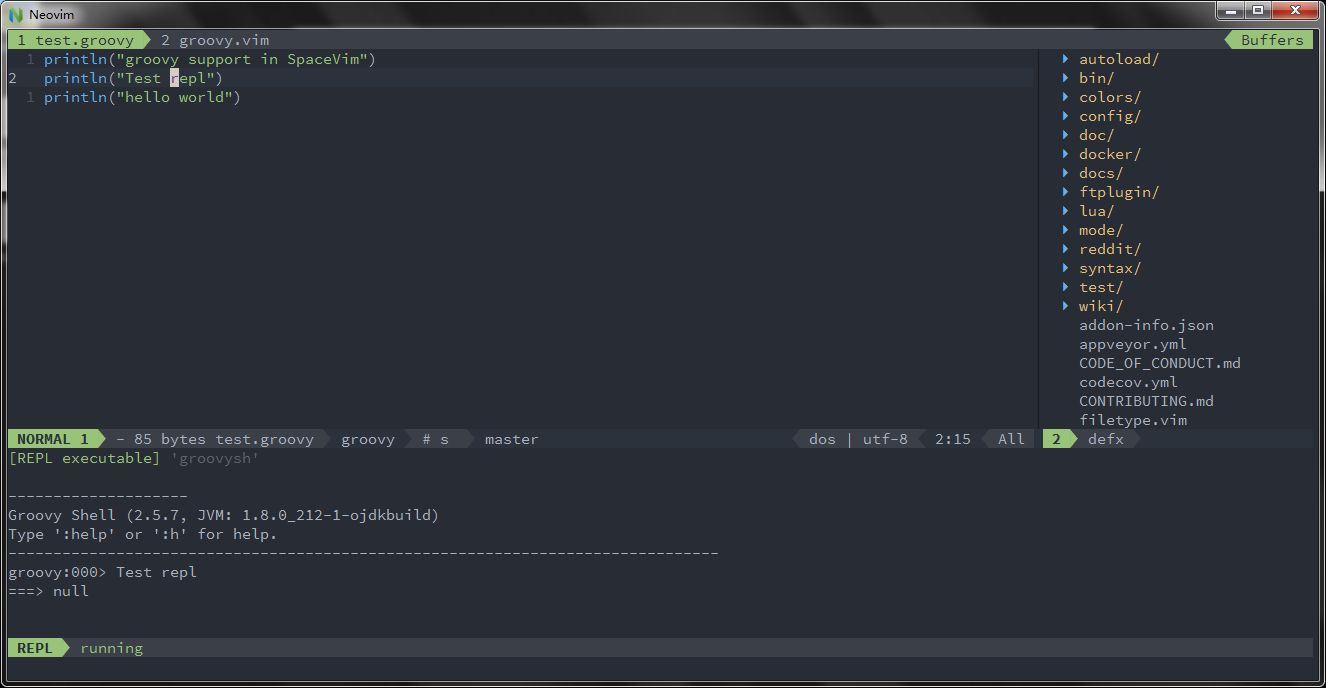The height and width of the screenshot is (688, 1326).
Task: Click the '# s' statusline segment
Action: (435, 439)
